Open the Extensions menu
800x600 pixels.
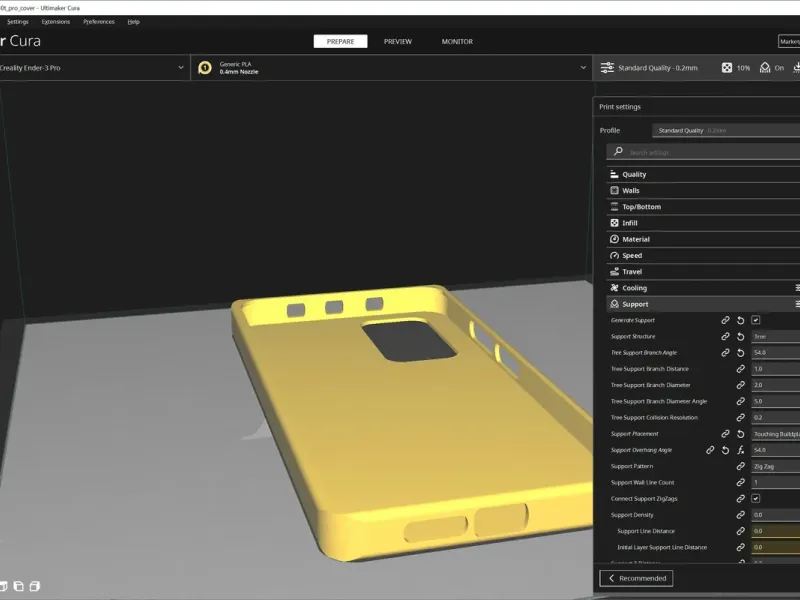coord(56,22)
